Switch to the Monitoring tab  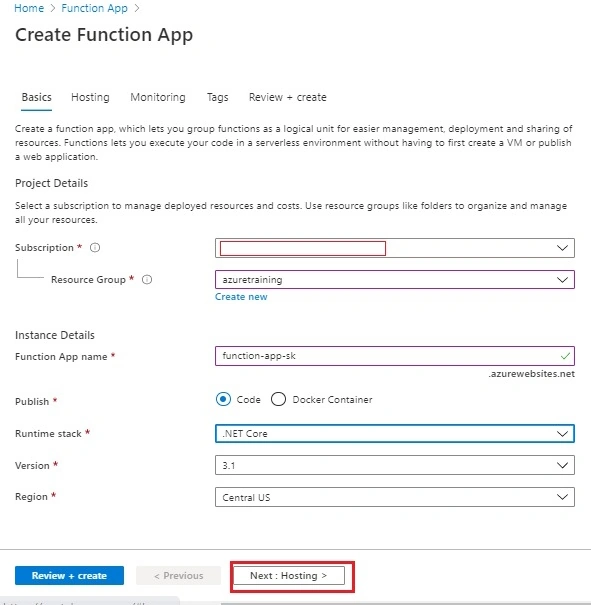[158, 97]
